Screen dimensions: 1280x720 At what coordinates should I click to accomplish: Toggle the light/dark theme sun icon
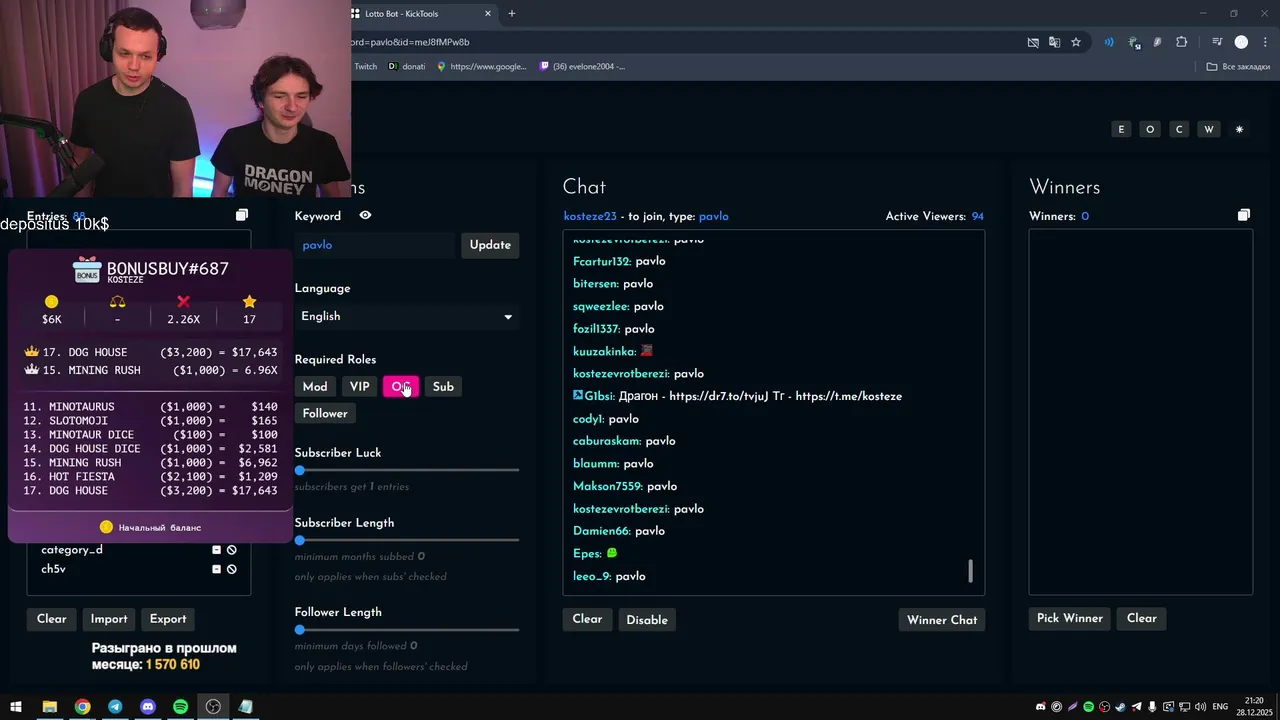point(1239,129)
